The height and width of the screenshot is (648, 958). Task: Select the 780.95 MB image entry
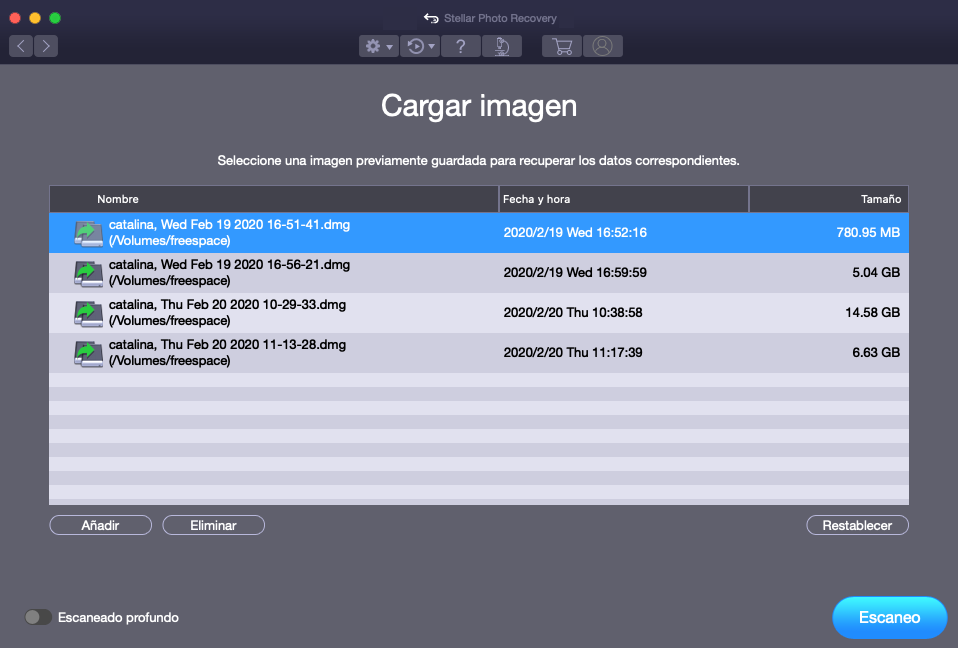478,233
